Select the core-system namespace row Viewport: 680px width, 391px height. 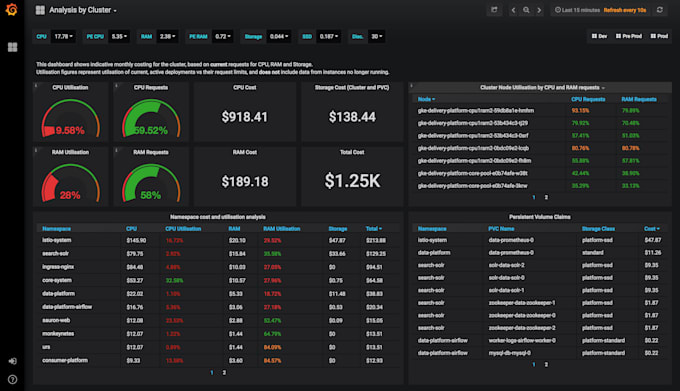tap(218, 280)
